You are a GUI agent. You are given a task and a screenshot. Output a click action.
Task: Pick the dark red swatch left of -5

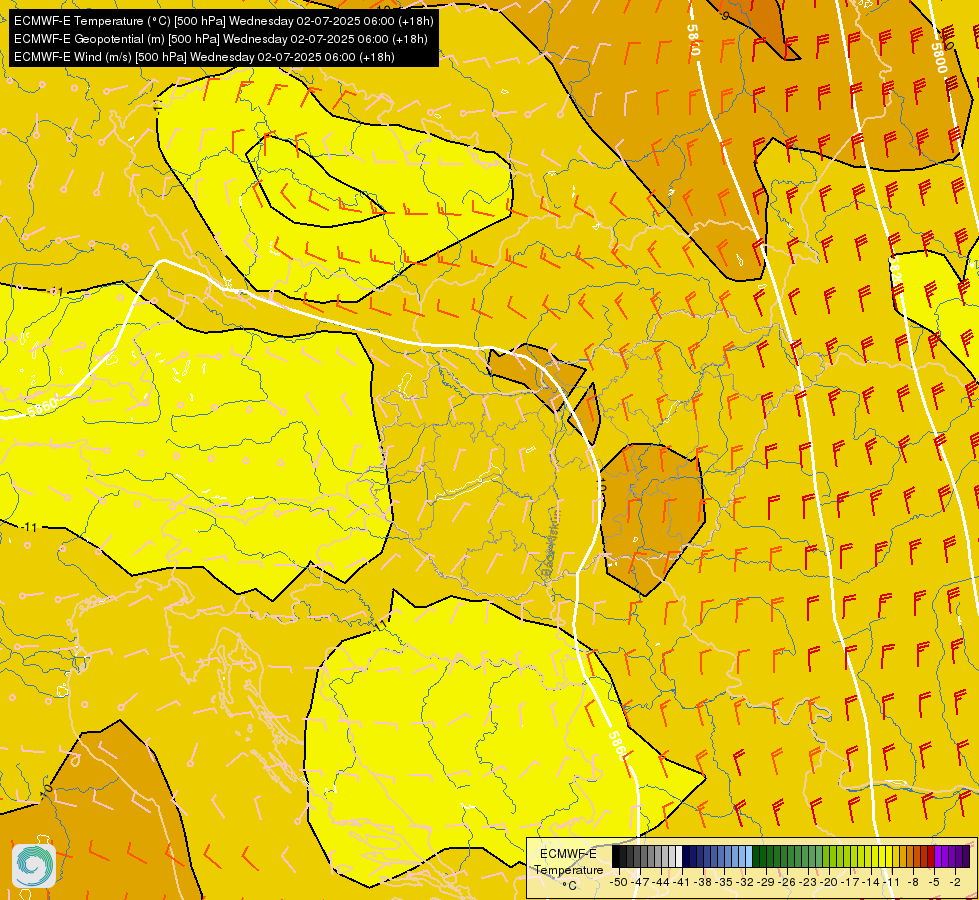pyautogui.click(x=931, y=857)
